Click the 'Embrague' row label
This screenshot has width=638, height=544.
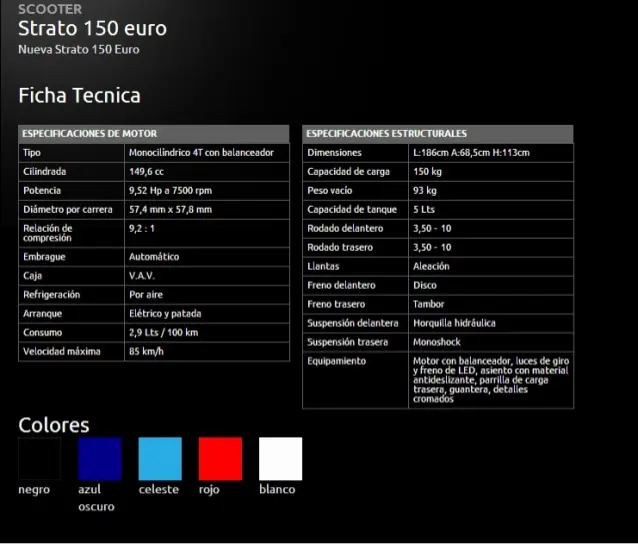(x=44, y=257)
